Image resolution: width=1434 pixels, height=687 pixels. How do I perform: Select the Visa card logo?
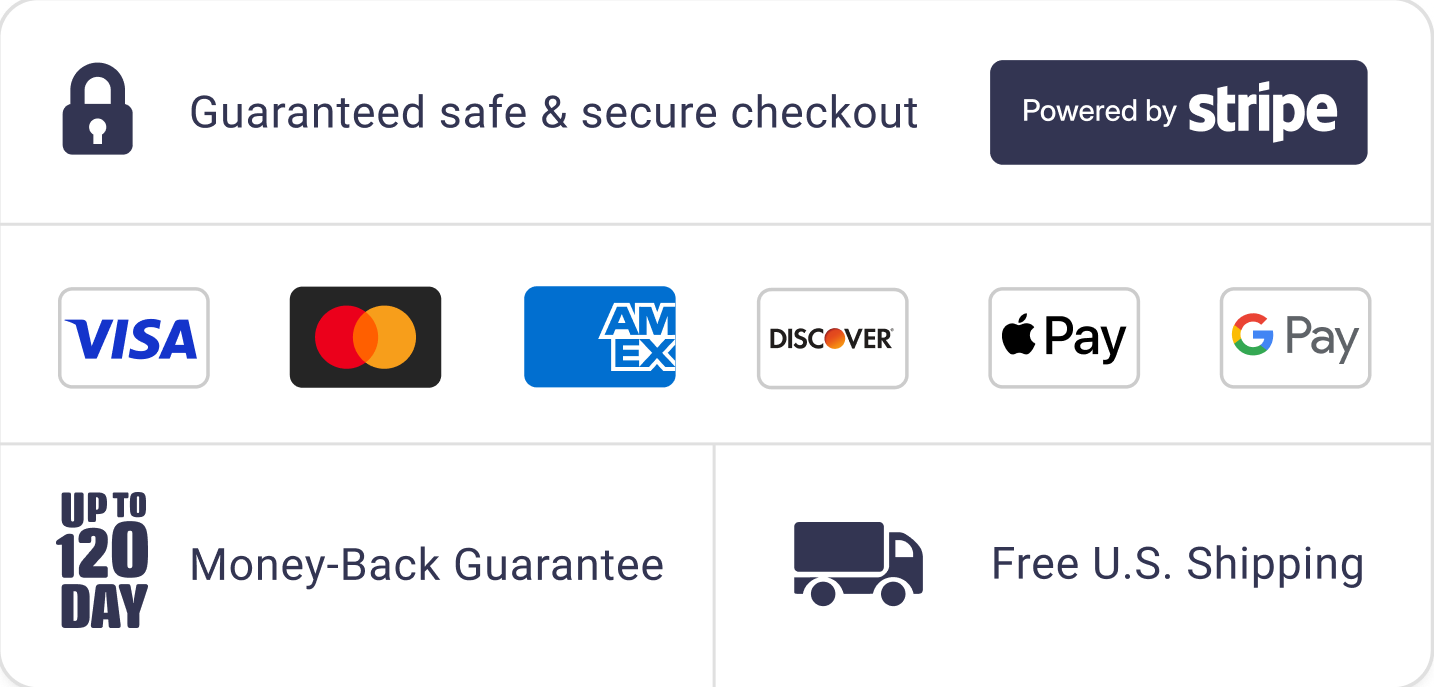pyautogui.click(x=133, y=338)
